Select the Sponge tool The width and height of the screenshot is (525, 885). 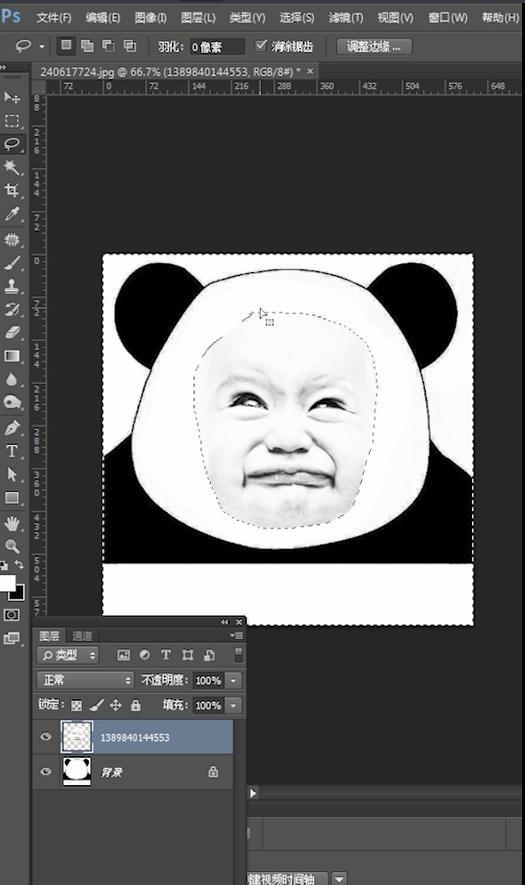coord(12,402)
